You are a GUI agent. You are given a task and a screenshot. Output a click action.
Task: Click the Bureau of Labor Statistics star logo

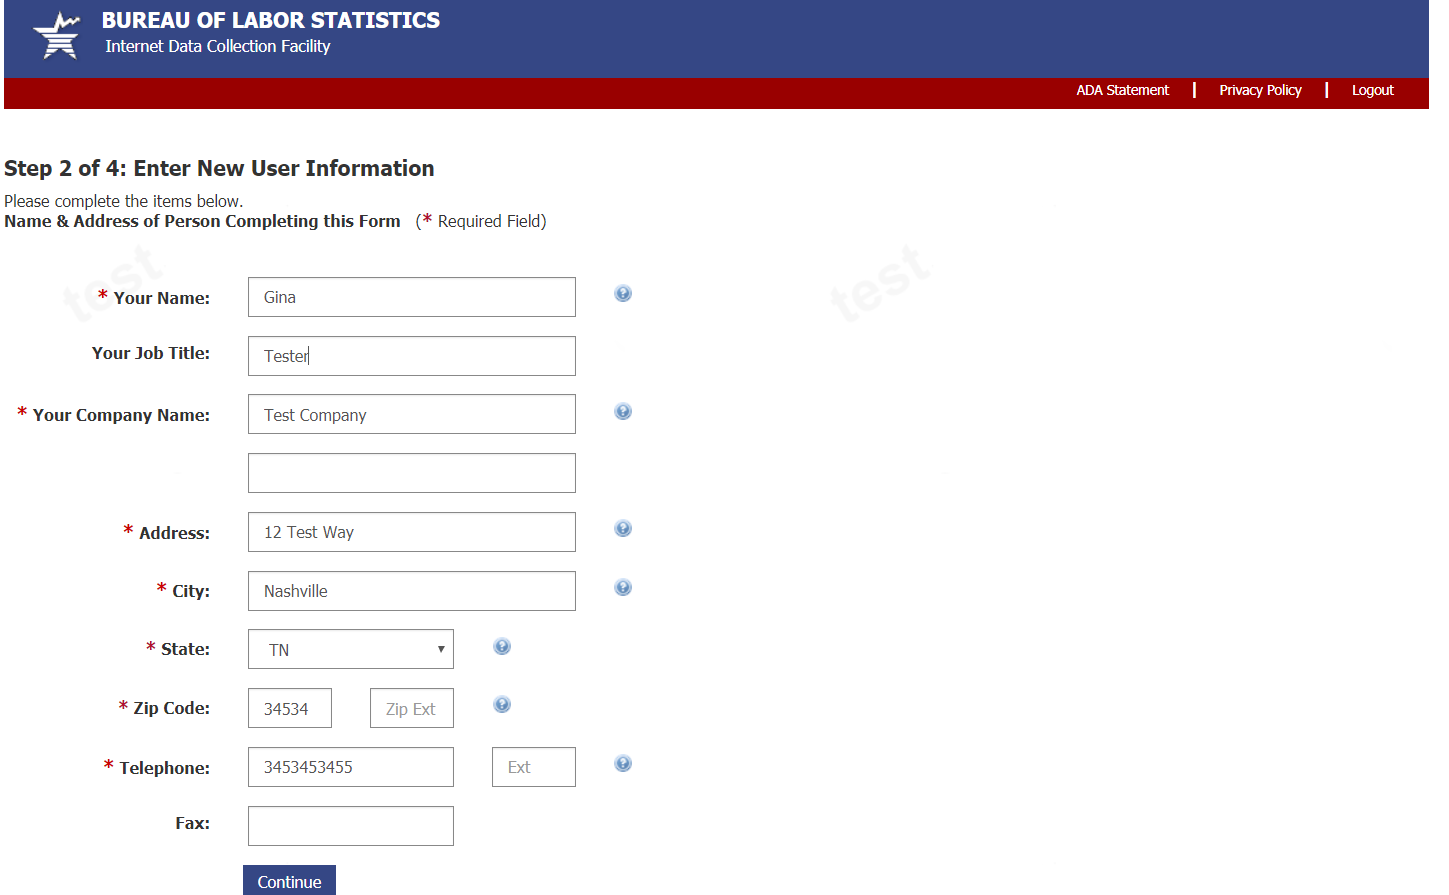(x=57, y=36)
